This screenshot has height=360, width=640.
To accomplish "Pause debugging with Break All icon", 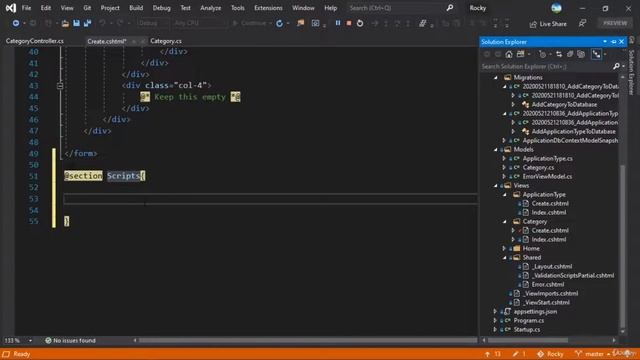I will (x=338, y=23).
